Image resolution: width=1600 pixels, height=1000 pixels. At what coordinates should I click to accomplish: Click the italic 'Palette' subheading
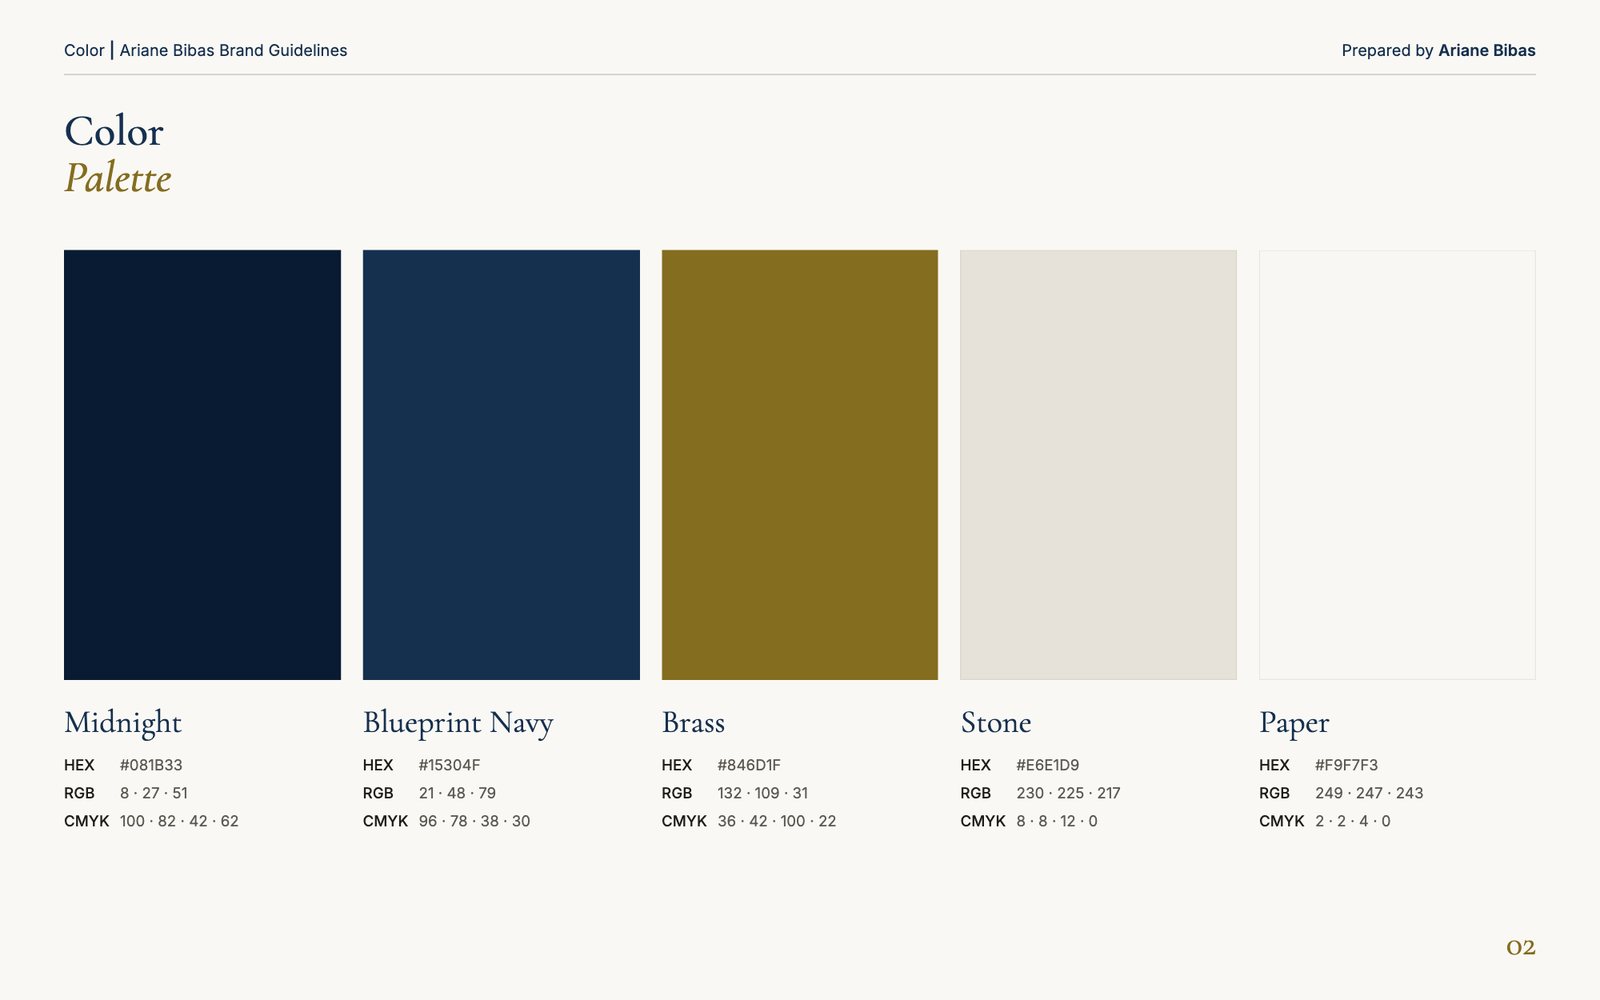118,178
